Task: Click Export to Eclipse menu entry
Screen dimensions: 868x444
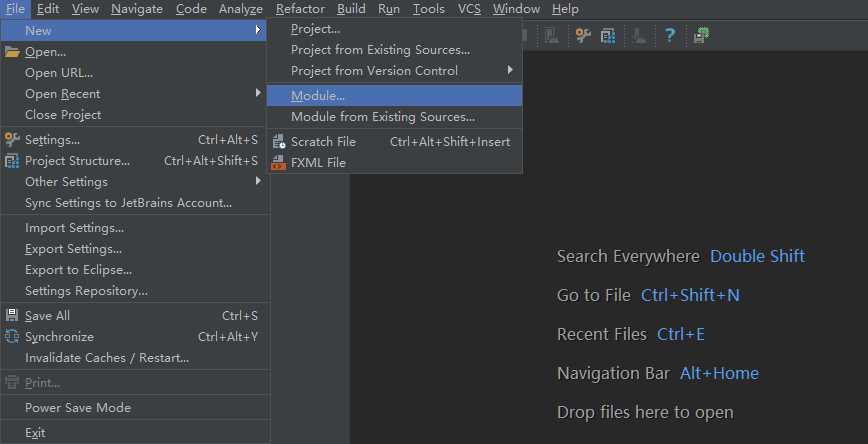Action: point(78,270)
